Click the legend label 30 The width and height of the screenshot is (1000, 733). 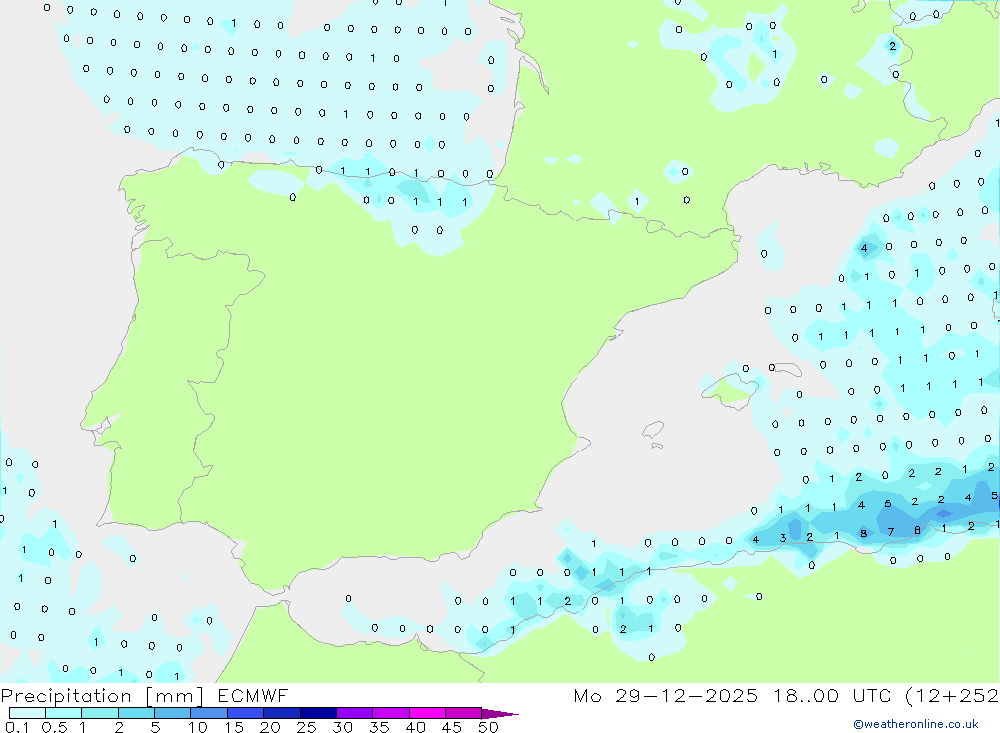(x=343, y=727)
